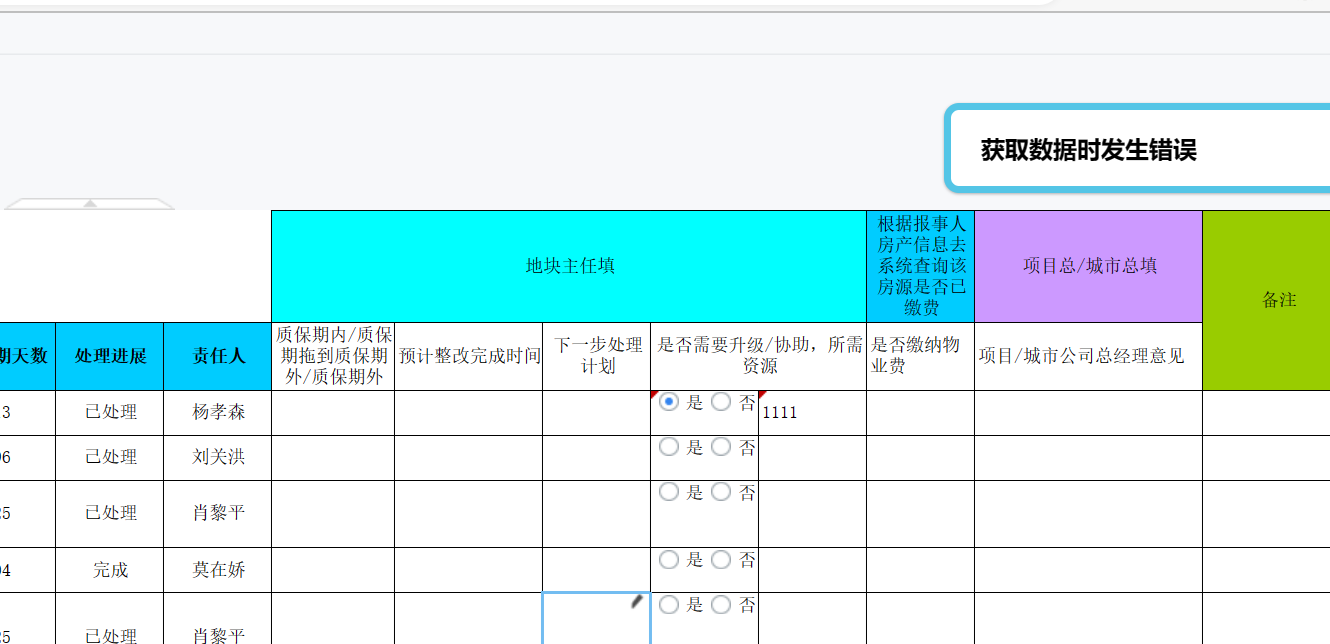1330x644 pixels.
Task: Click 总经理意见 cell in 杨孝森 row
Action: tap(1088, 413)
